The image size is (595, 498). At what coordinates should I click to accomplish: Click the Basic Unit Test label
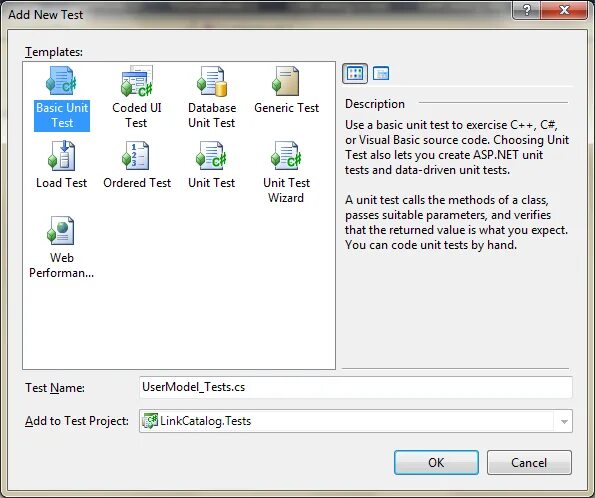[62, 115]
